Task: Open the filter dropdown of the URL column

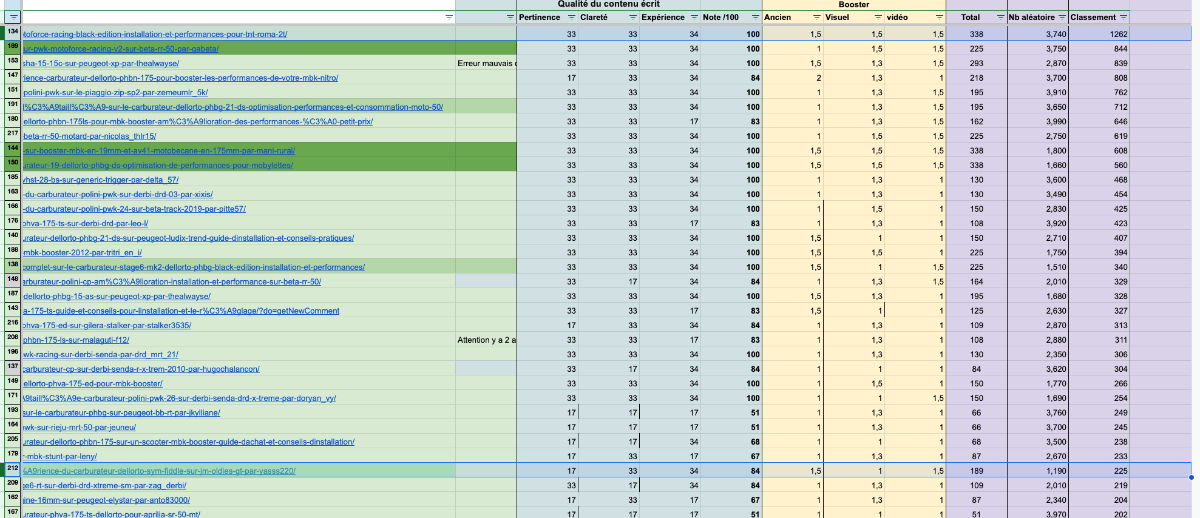Action: [x=447, y=17]
